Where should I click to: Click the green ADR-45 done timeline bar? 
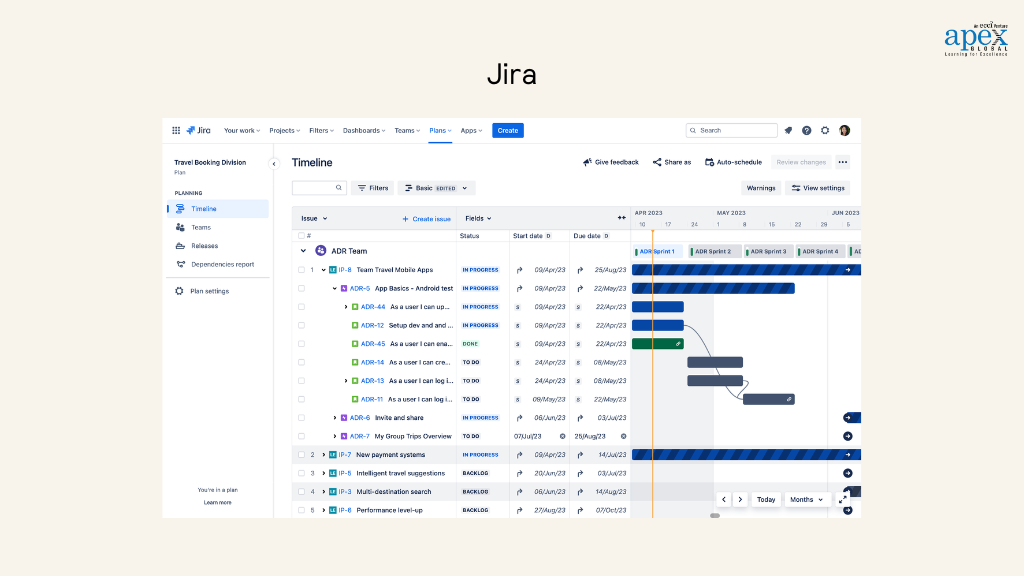658,344
